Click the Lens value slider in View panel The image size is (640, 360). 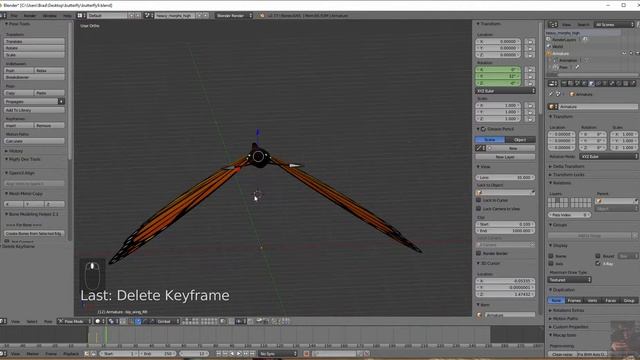point(505,178)
